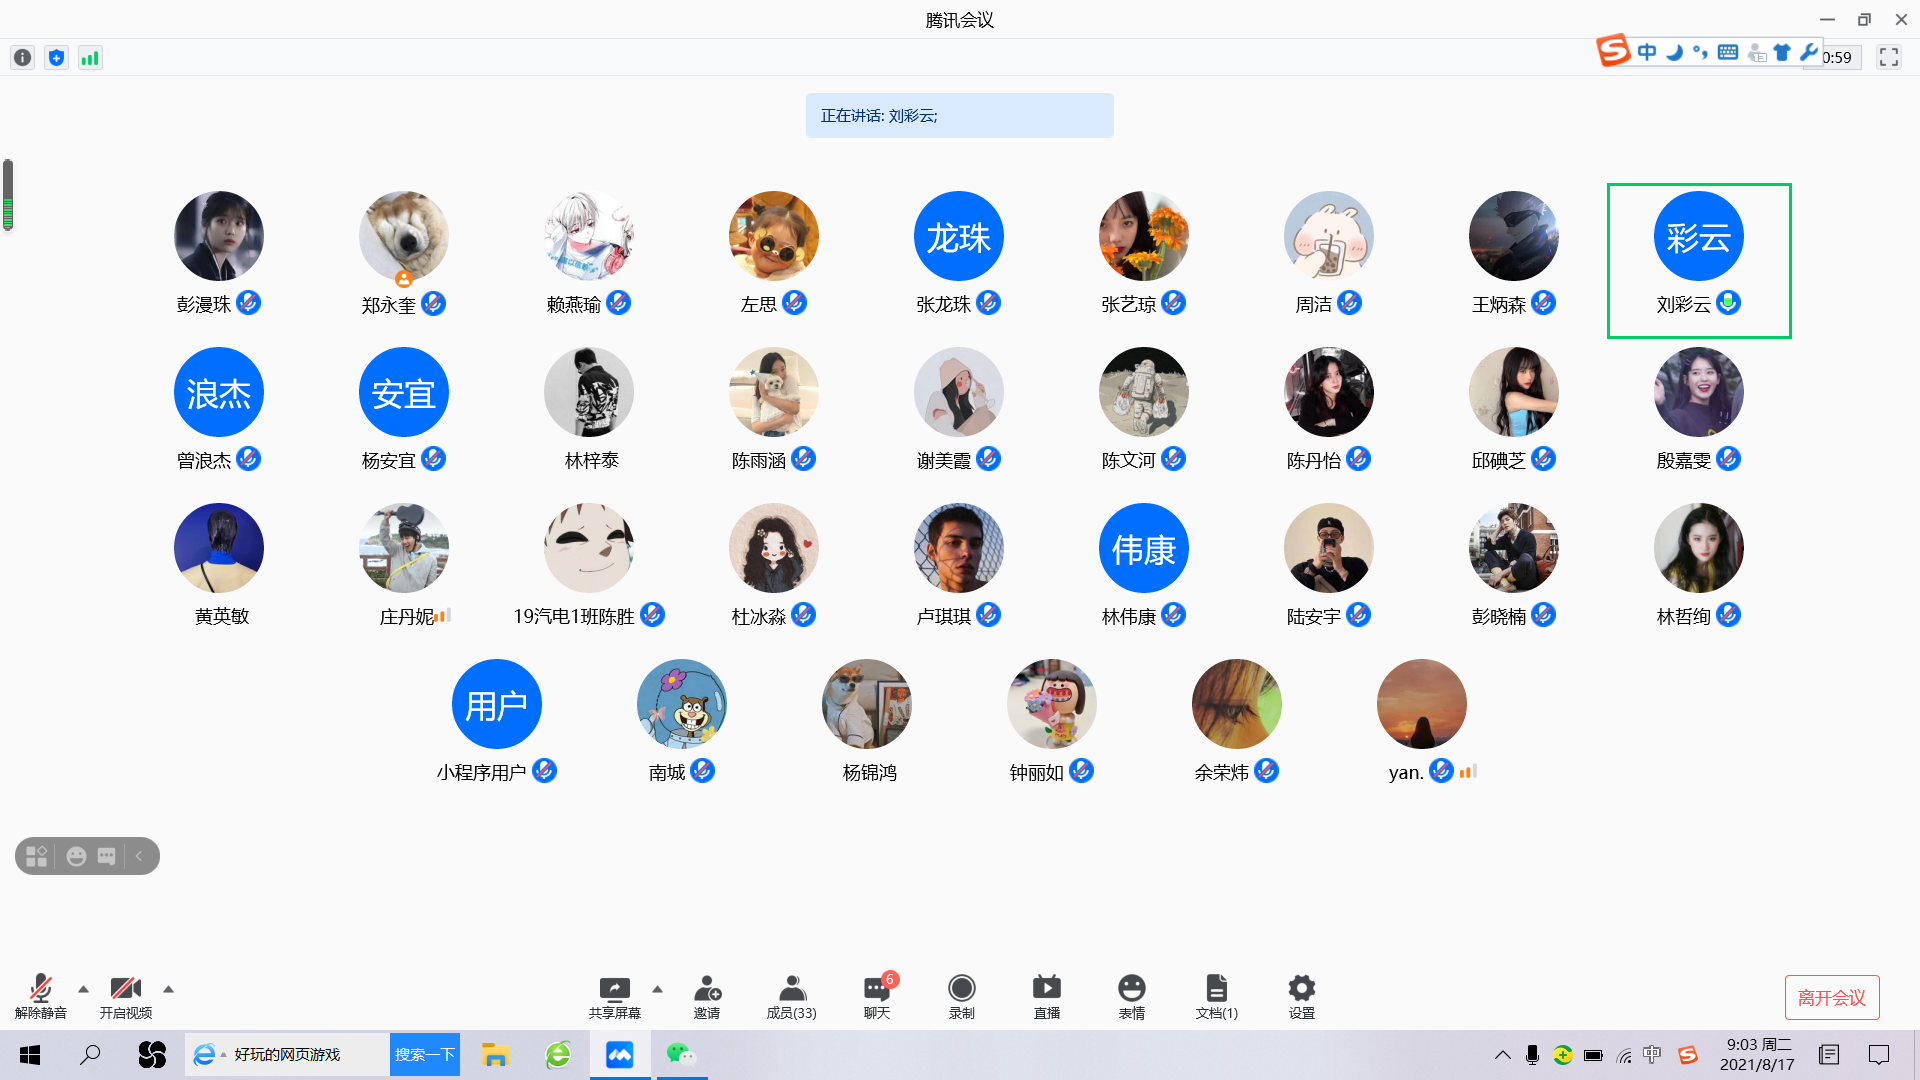
Task: Check the network signal status icon
Action: [x=90, y=58]
